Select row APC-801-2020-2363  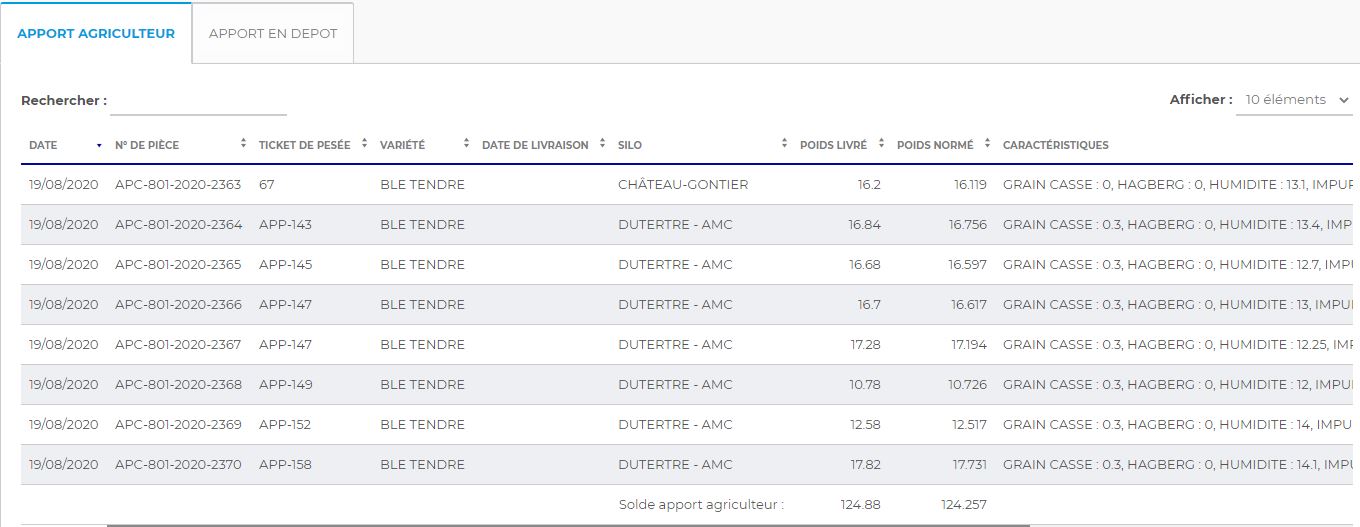pyautogui.click(x=178, y=185)
